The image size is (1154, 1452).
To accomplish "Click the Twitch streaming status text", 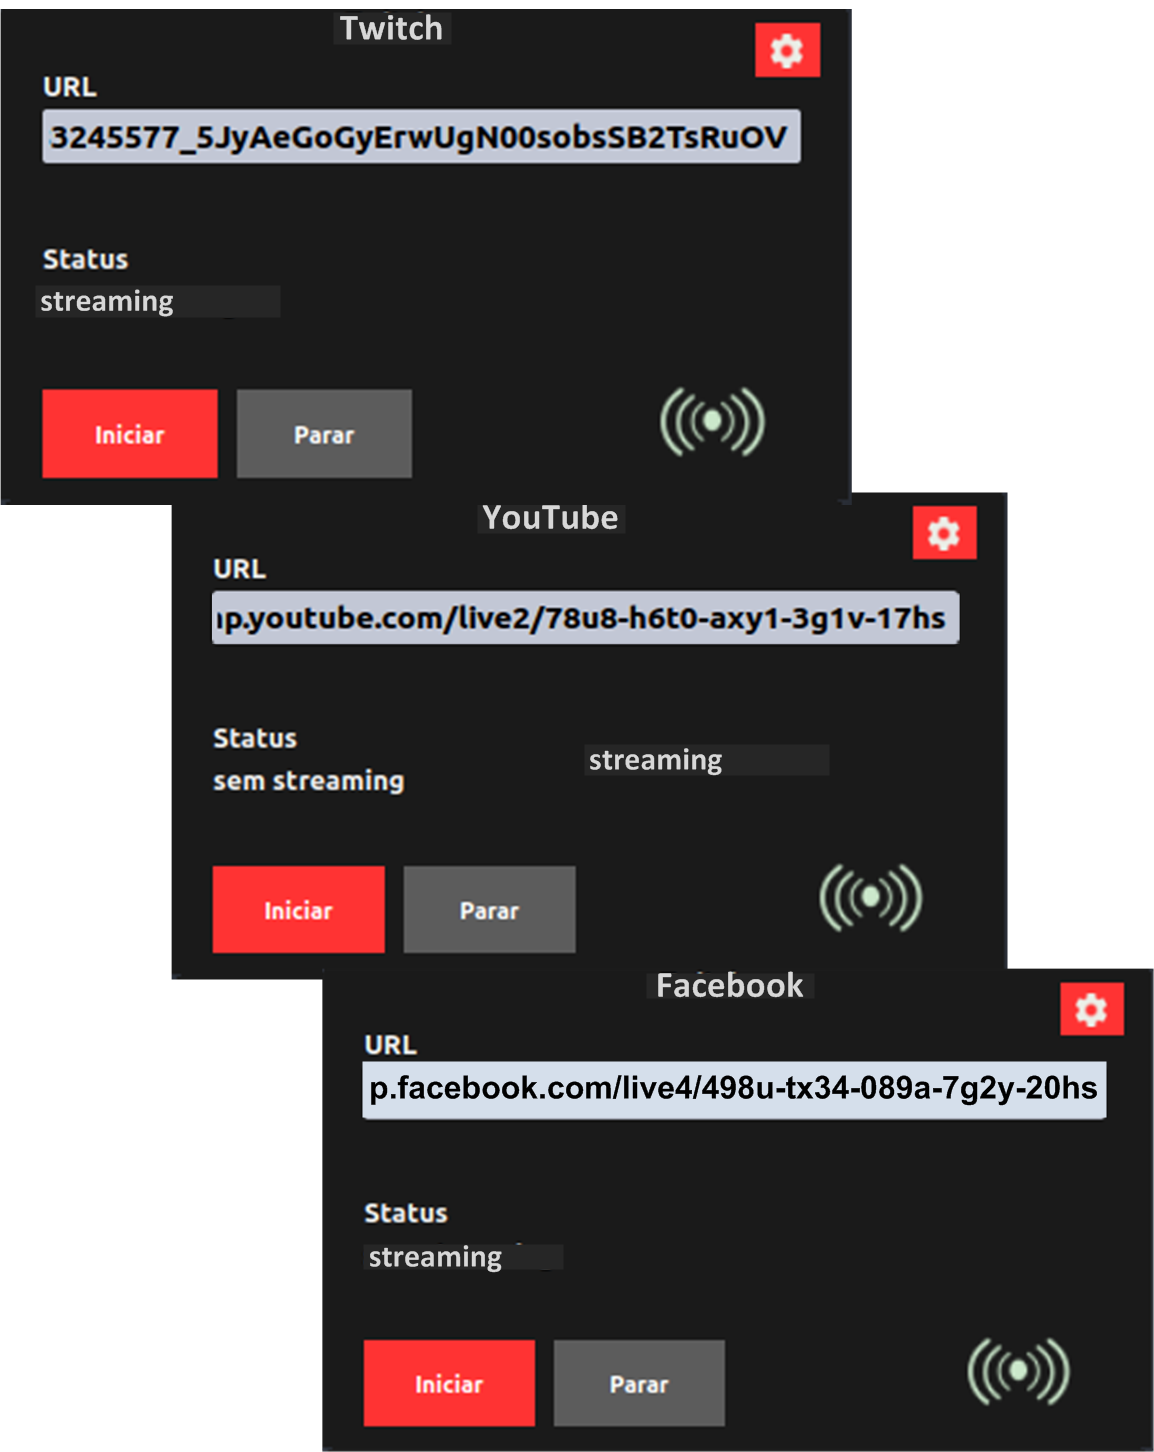I will click(107, 301).
